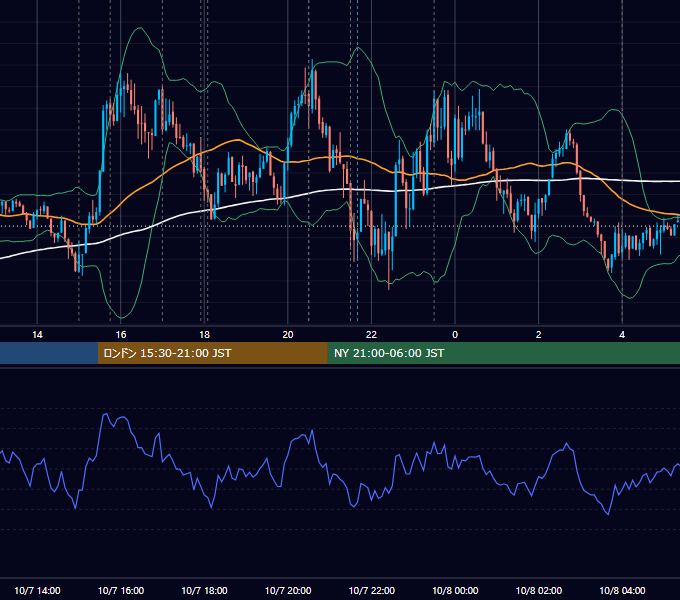680x600 pixels.
Task: Click the 14 hour label on chart axis
Action: click(37, 335)
